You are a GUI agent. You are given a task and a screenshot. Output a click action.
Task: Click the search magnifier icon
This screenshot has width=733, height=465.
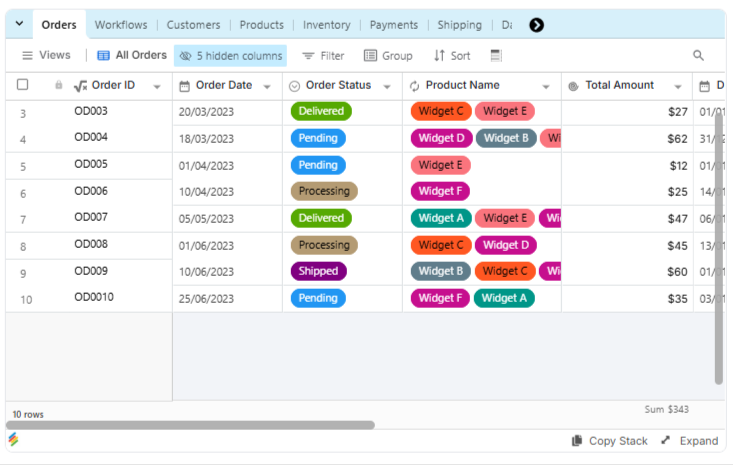(x=698, y=56)
